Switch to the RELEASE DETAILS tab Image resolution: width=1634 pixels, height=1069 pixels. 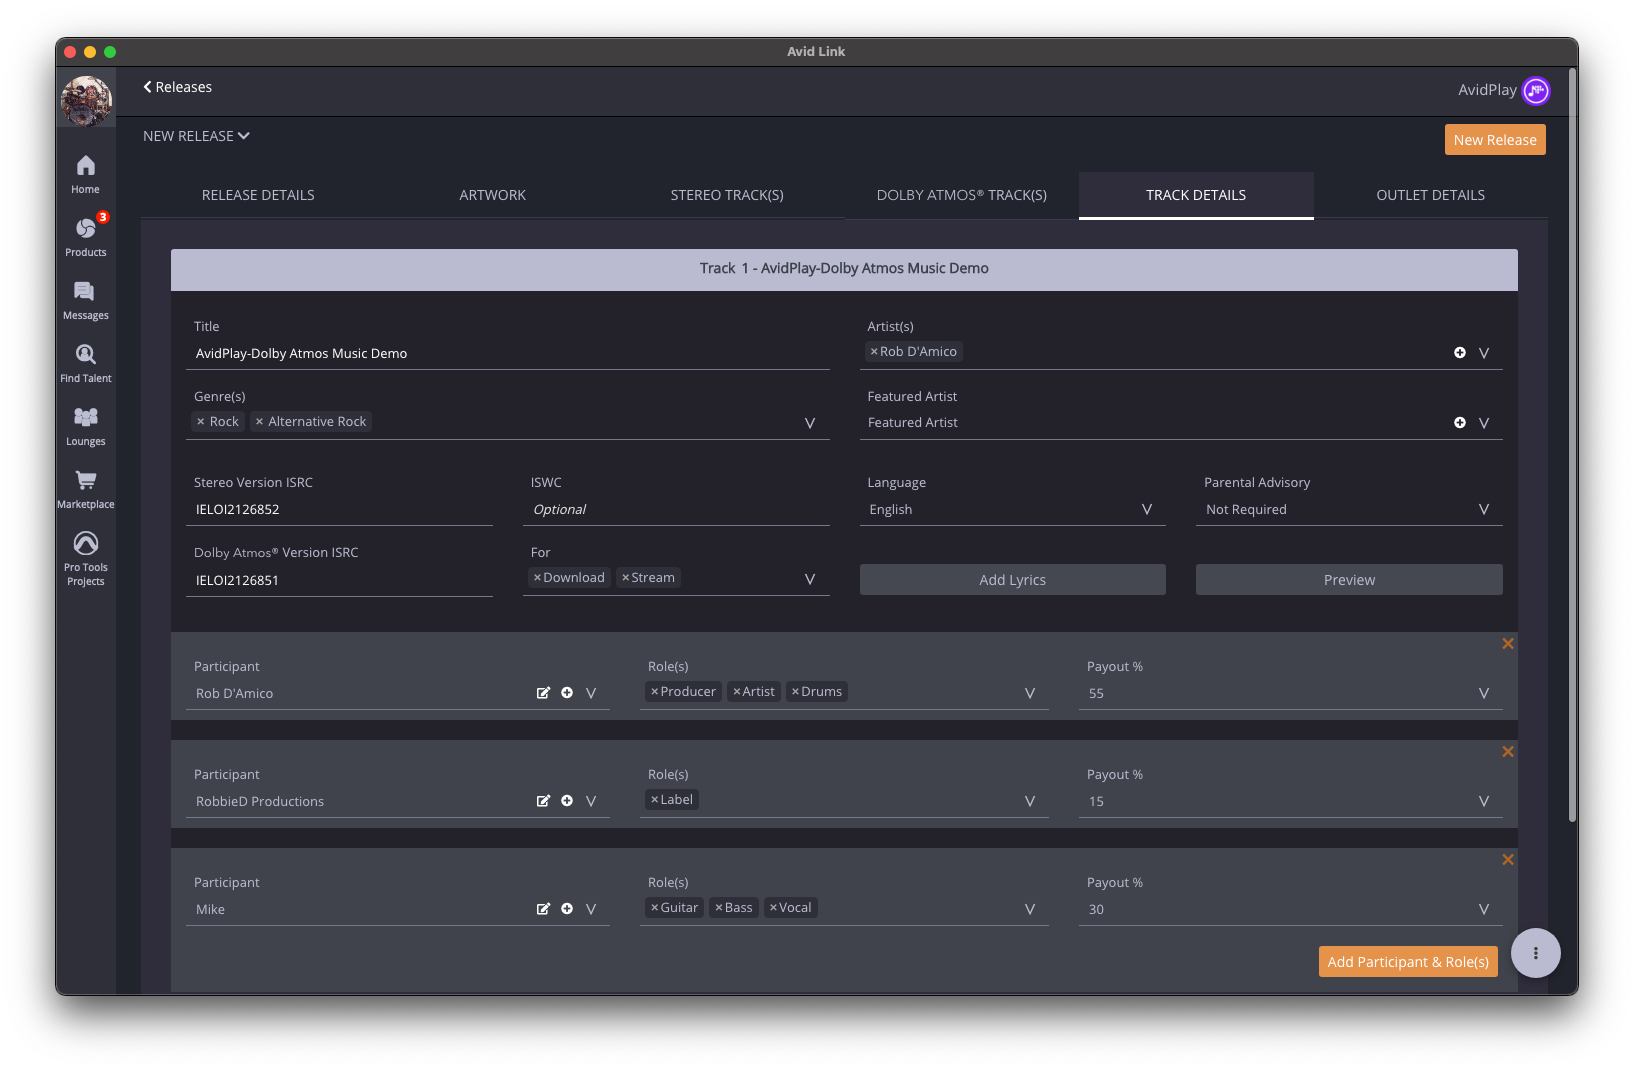258,195
